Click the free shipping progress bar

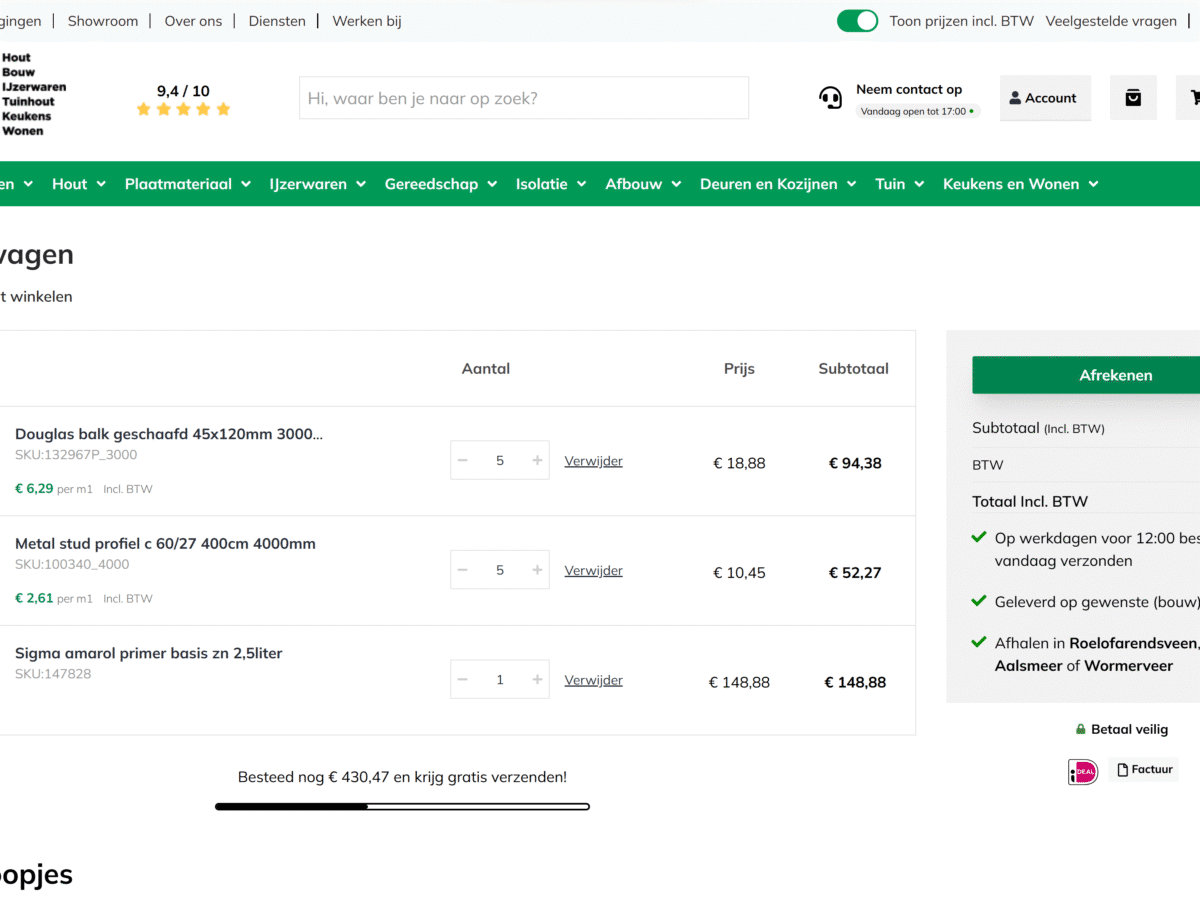pos(402,806)
